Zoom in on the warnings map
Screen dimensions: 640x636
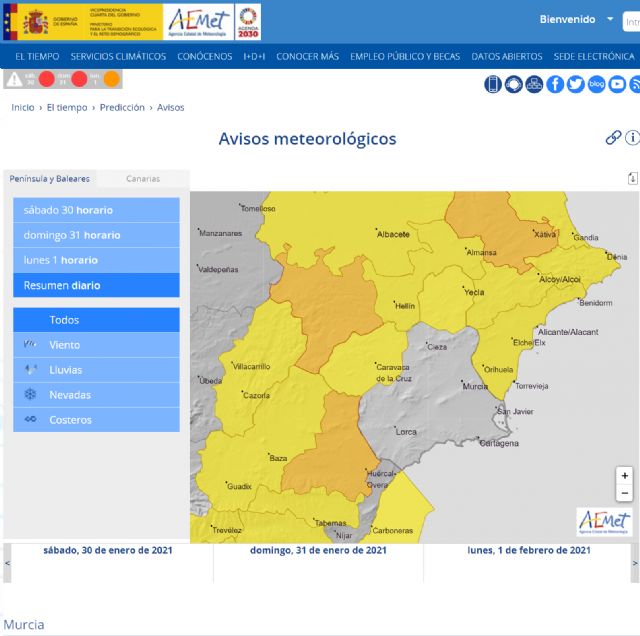625,476
